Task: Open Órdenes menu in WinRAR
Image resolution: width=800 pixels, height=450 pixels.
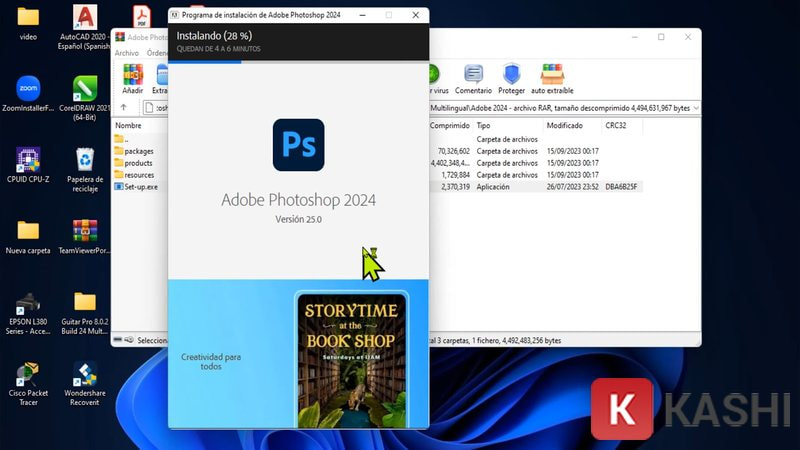Action: click(x=157, y=53)
